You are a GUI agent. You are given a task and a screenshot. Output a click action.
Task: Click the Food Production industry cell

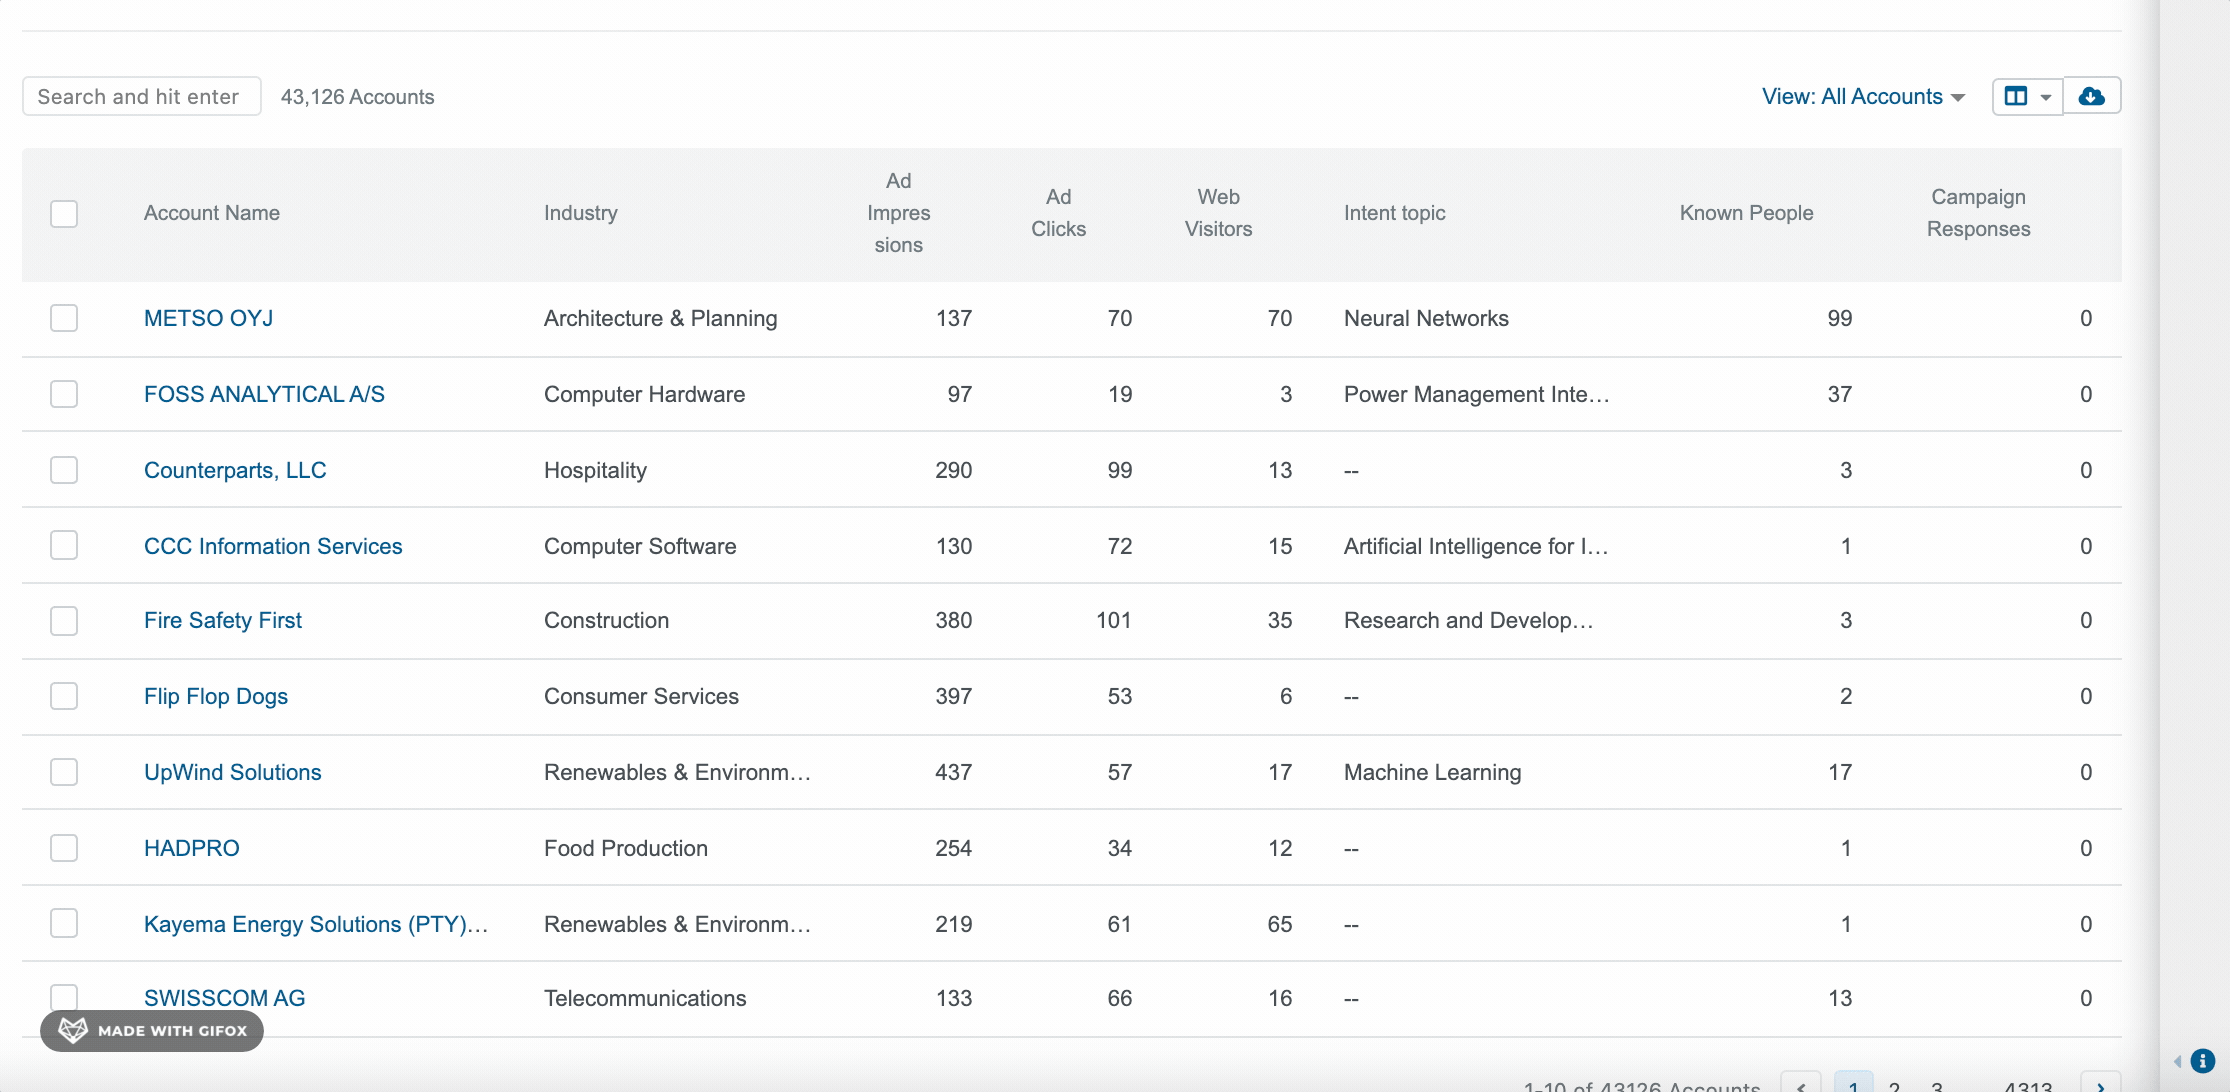click(626, 848)
